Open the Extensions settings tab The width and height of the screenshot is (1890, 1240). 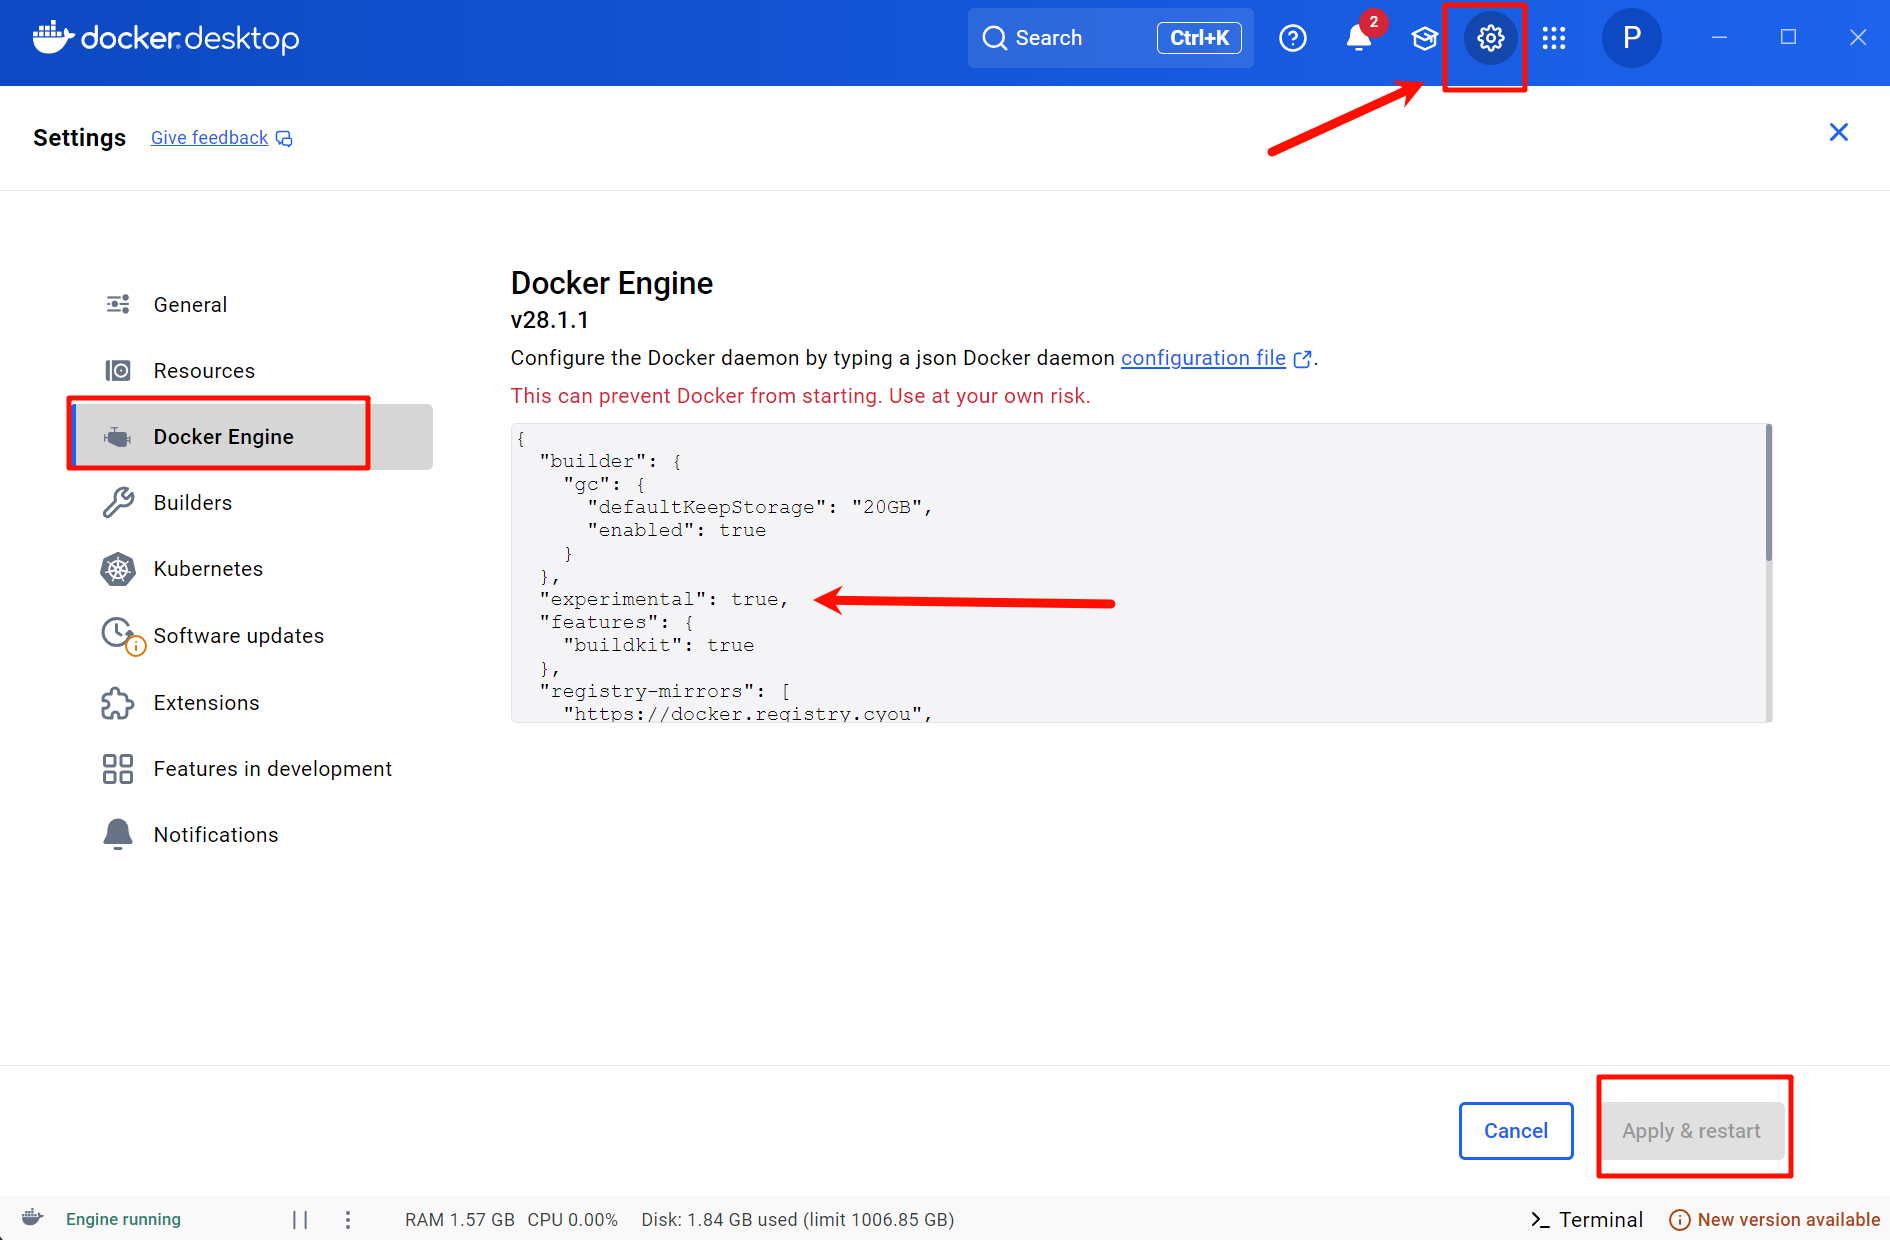point(252,703)
